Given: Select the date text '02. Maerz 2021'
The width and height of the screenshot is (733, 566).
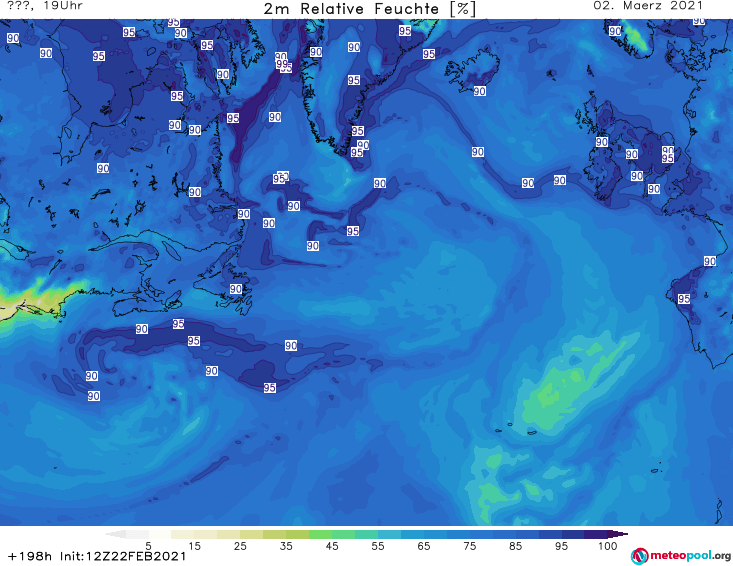Looking at the screenshot, I should pyautogui.click(x=648, y=6).
